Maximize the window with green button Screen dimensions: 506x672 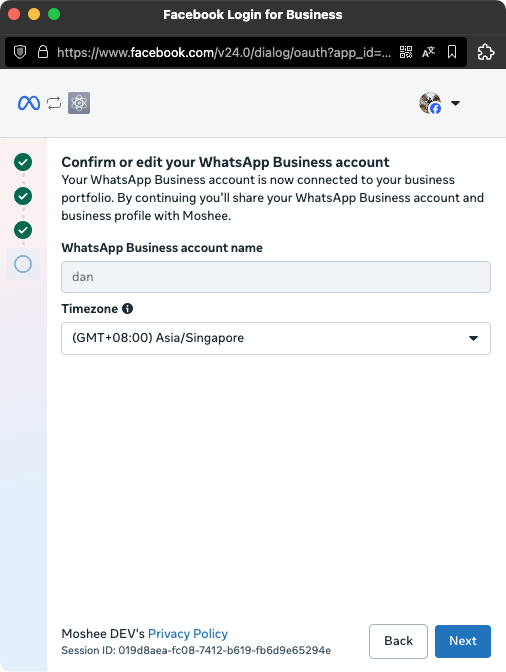click(54, 14)
